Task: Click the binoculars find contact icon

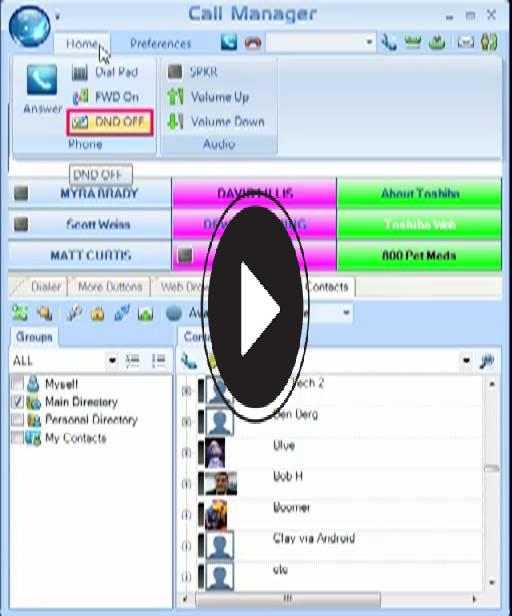Action: 487,361
